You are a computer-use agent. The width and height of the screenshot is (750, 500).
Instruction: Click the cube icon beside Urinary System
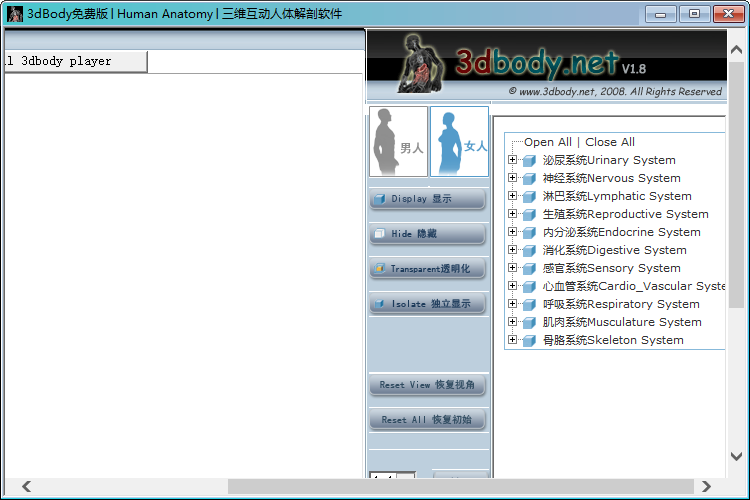tap(529, 161)
